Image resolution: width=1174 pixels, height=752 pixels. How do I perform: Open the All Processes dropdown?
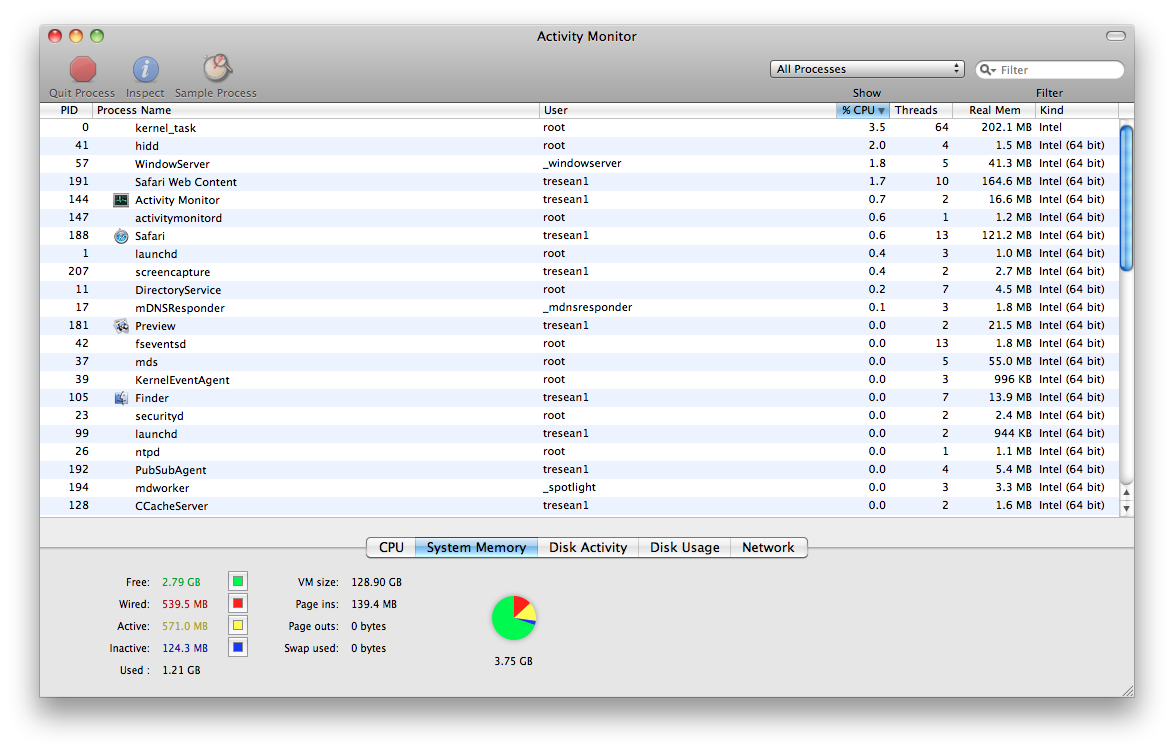pos(866,69)
